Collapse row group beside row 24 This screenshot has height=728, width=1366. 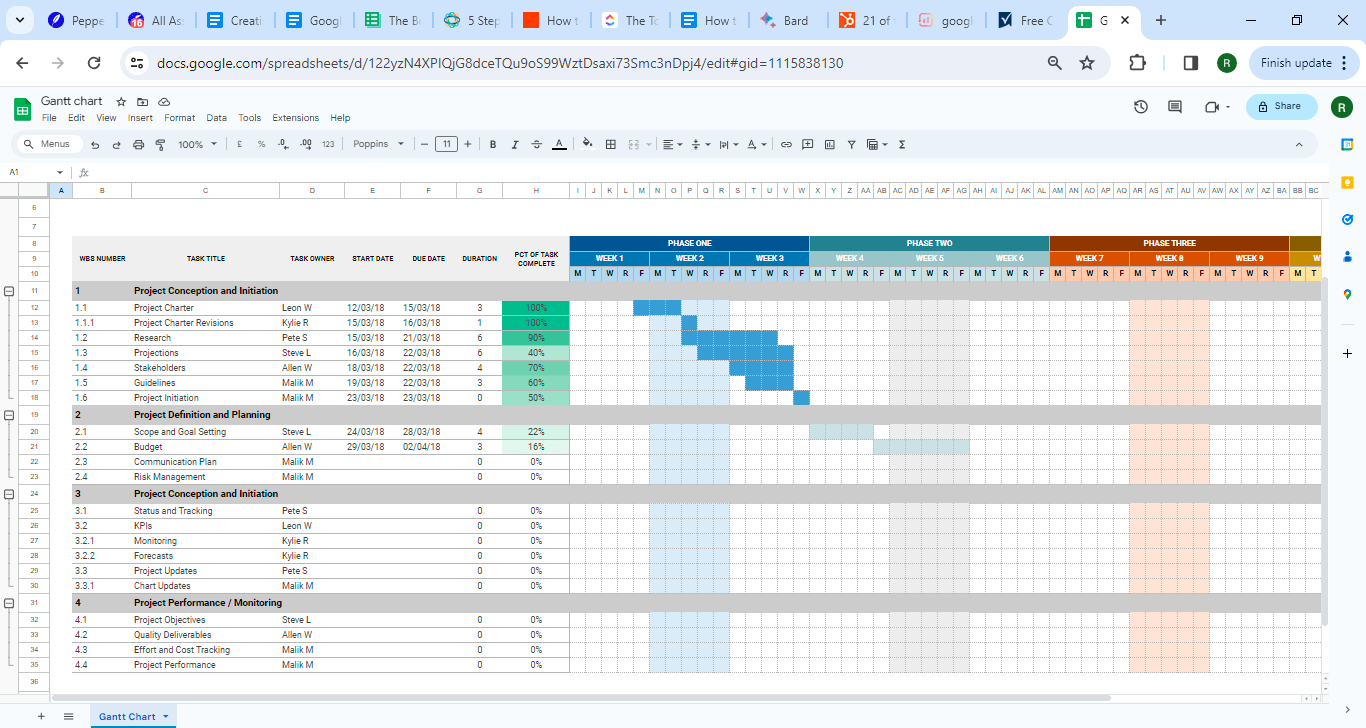(x=10, y=494)
